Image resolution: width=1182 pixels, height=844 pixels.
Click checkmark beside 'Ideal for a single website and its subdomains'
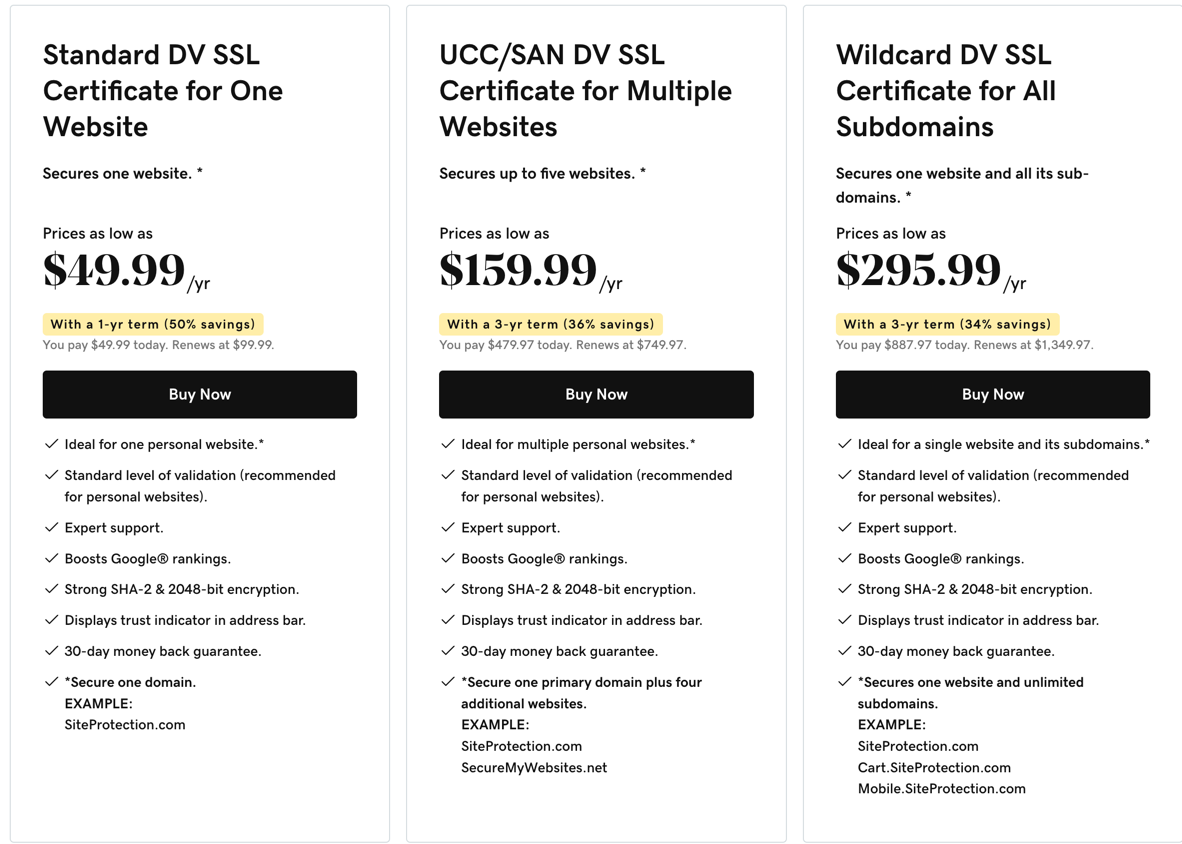844,444
